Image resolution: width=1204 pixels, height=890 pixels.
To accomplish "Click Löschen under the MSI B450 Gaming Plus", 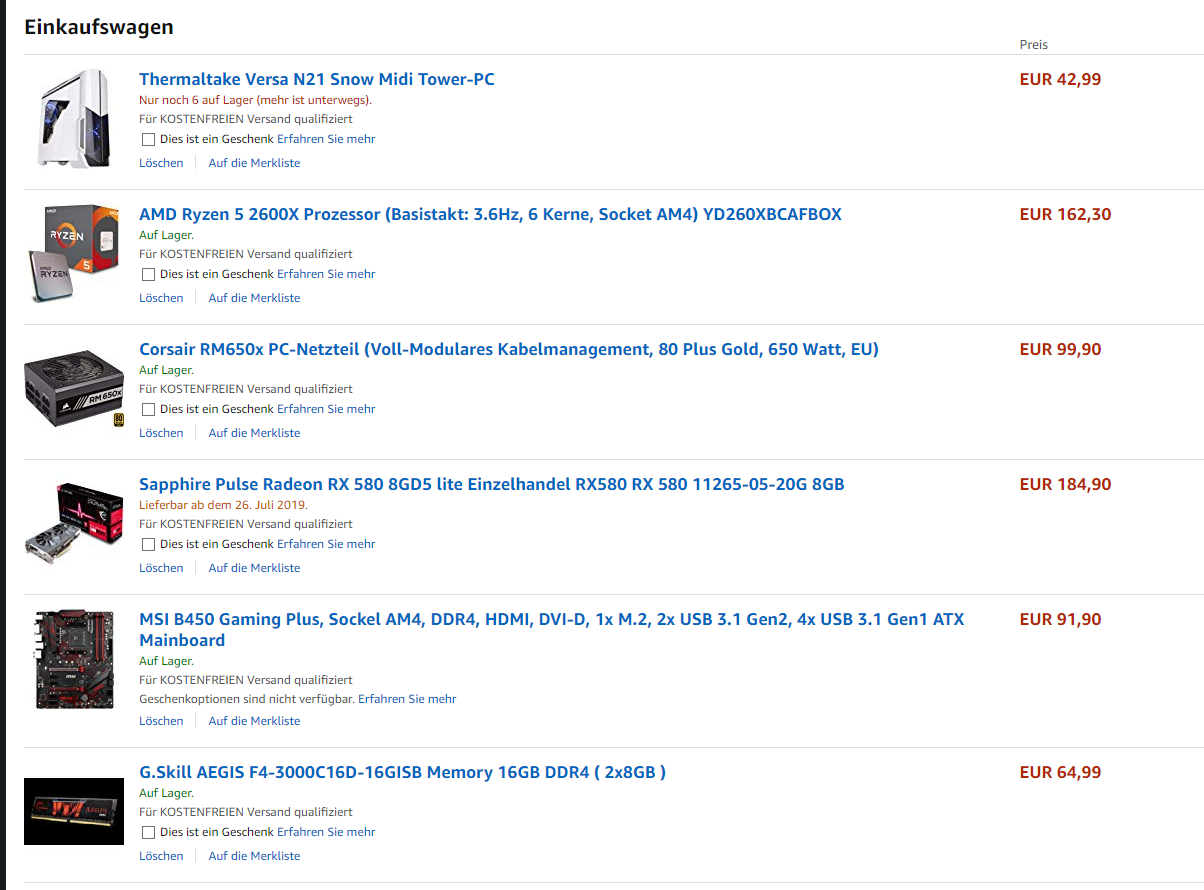I will coord(161,721).
